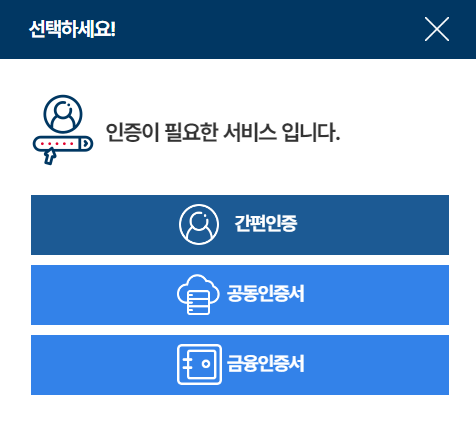Click the 공동인증서 text label

point(265,293)
